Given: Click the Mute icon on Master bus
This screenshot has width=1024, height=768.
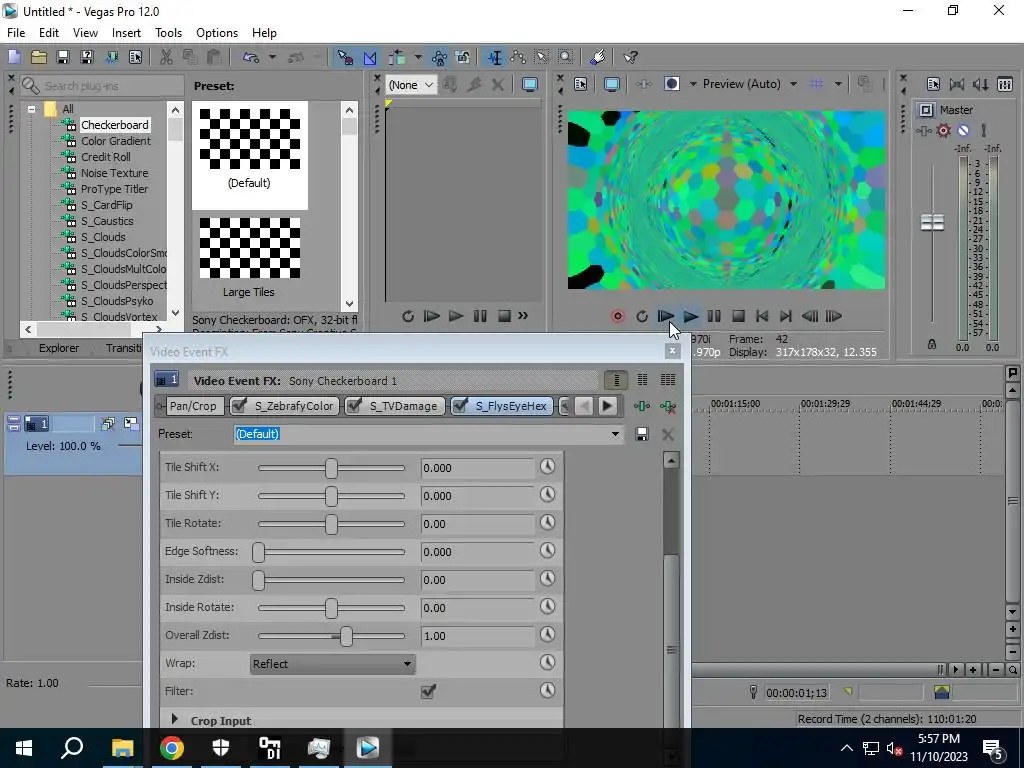Looking at the screenshot, I should [963, 131].
